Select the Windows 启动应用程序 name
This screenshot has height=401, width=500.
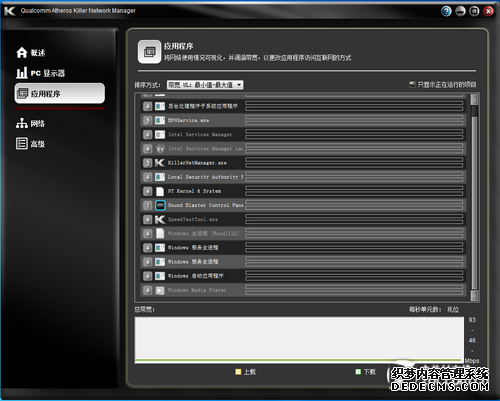pyautogui.click(x=196, y=276)
